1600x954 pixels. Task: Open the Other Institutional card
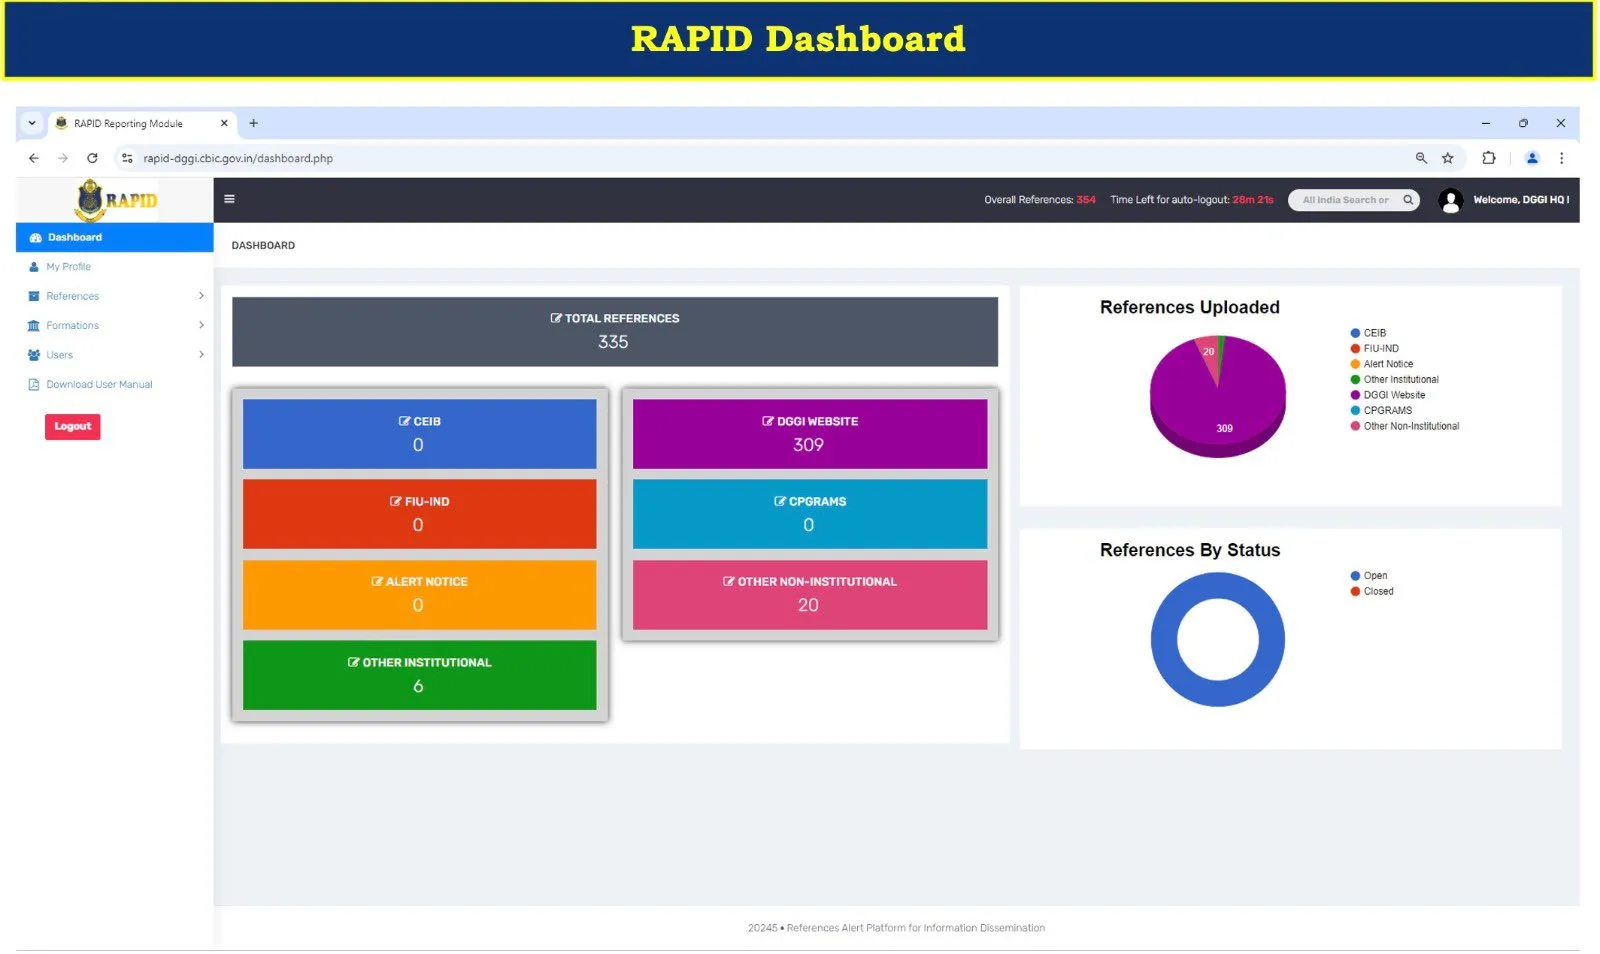[x=419, y=675]
